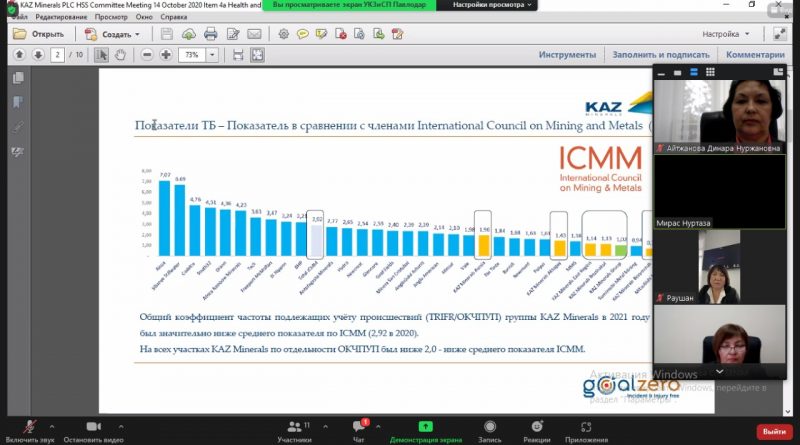Open the Заполнить и подписать tab
The height and width of the screenshot is (445, 800).
coord(661,55)
